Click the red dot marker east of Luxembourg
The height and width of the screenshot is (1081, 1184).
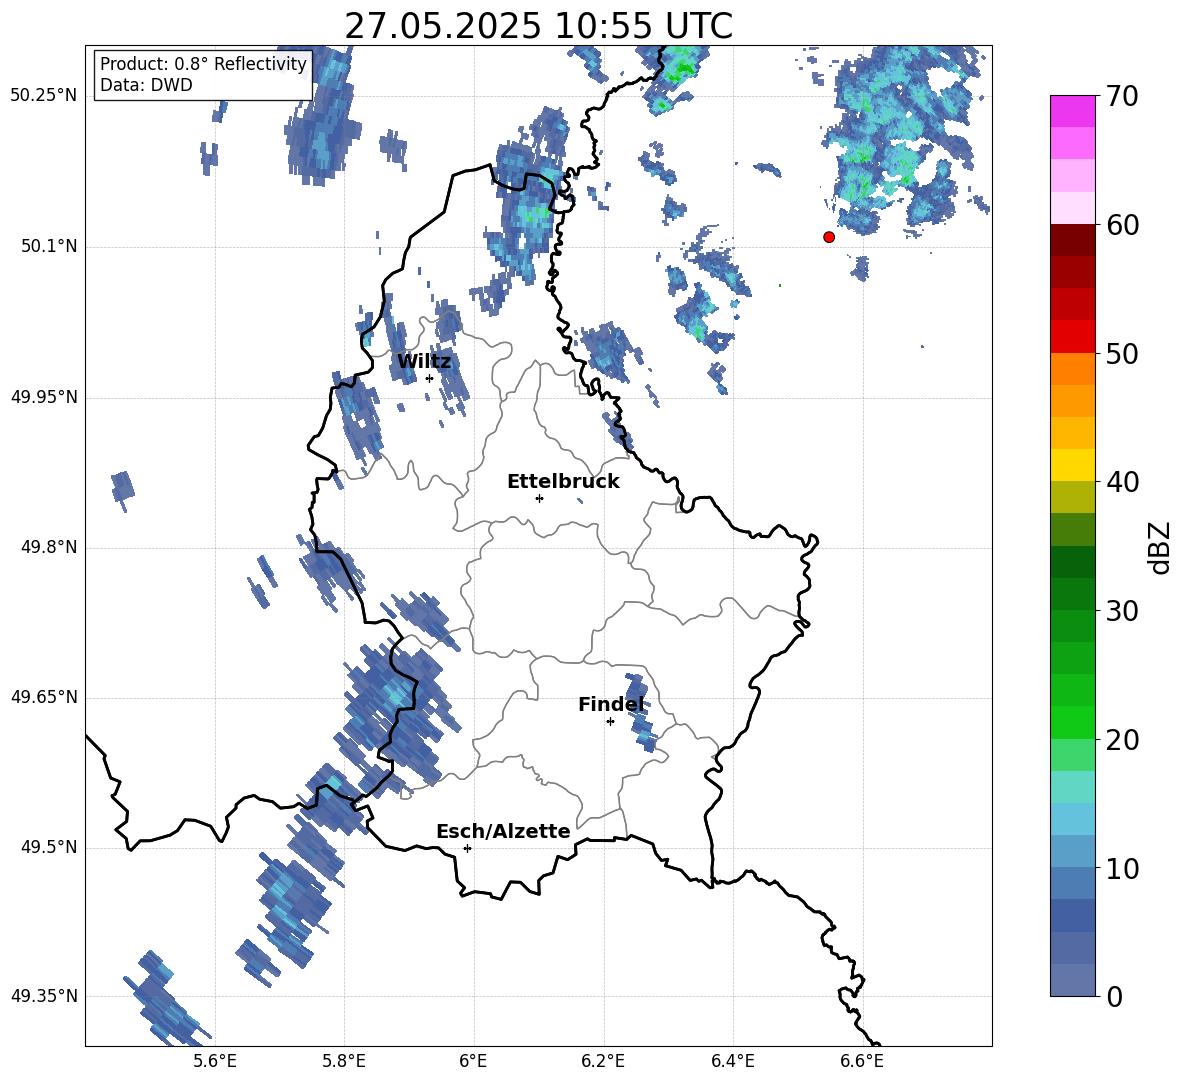828,237
